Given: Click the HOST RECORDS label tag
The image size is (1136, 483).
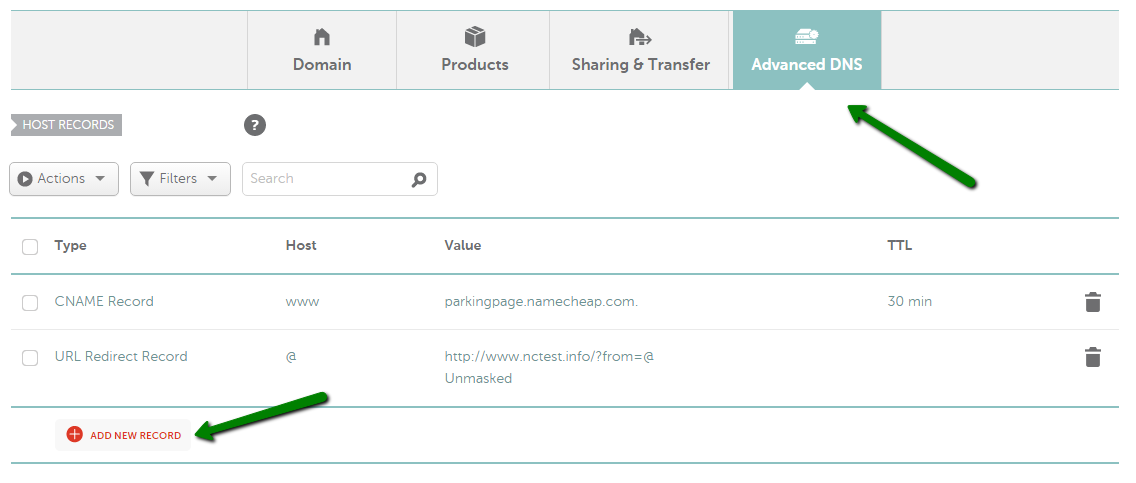Looking at the screenshot, I should [67, 125].
